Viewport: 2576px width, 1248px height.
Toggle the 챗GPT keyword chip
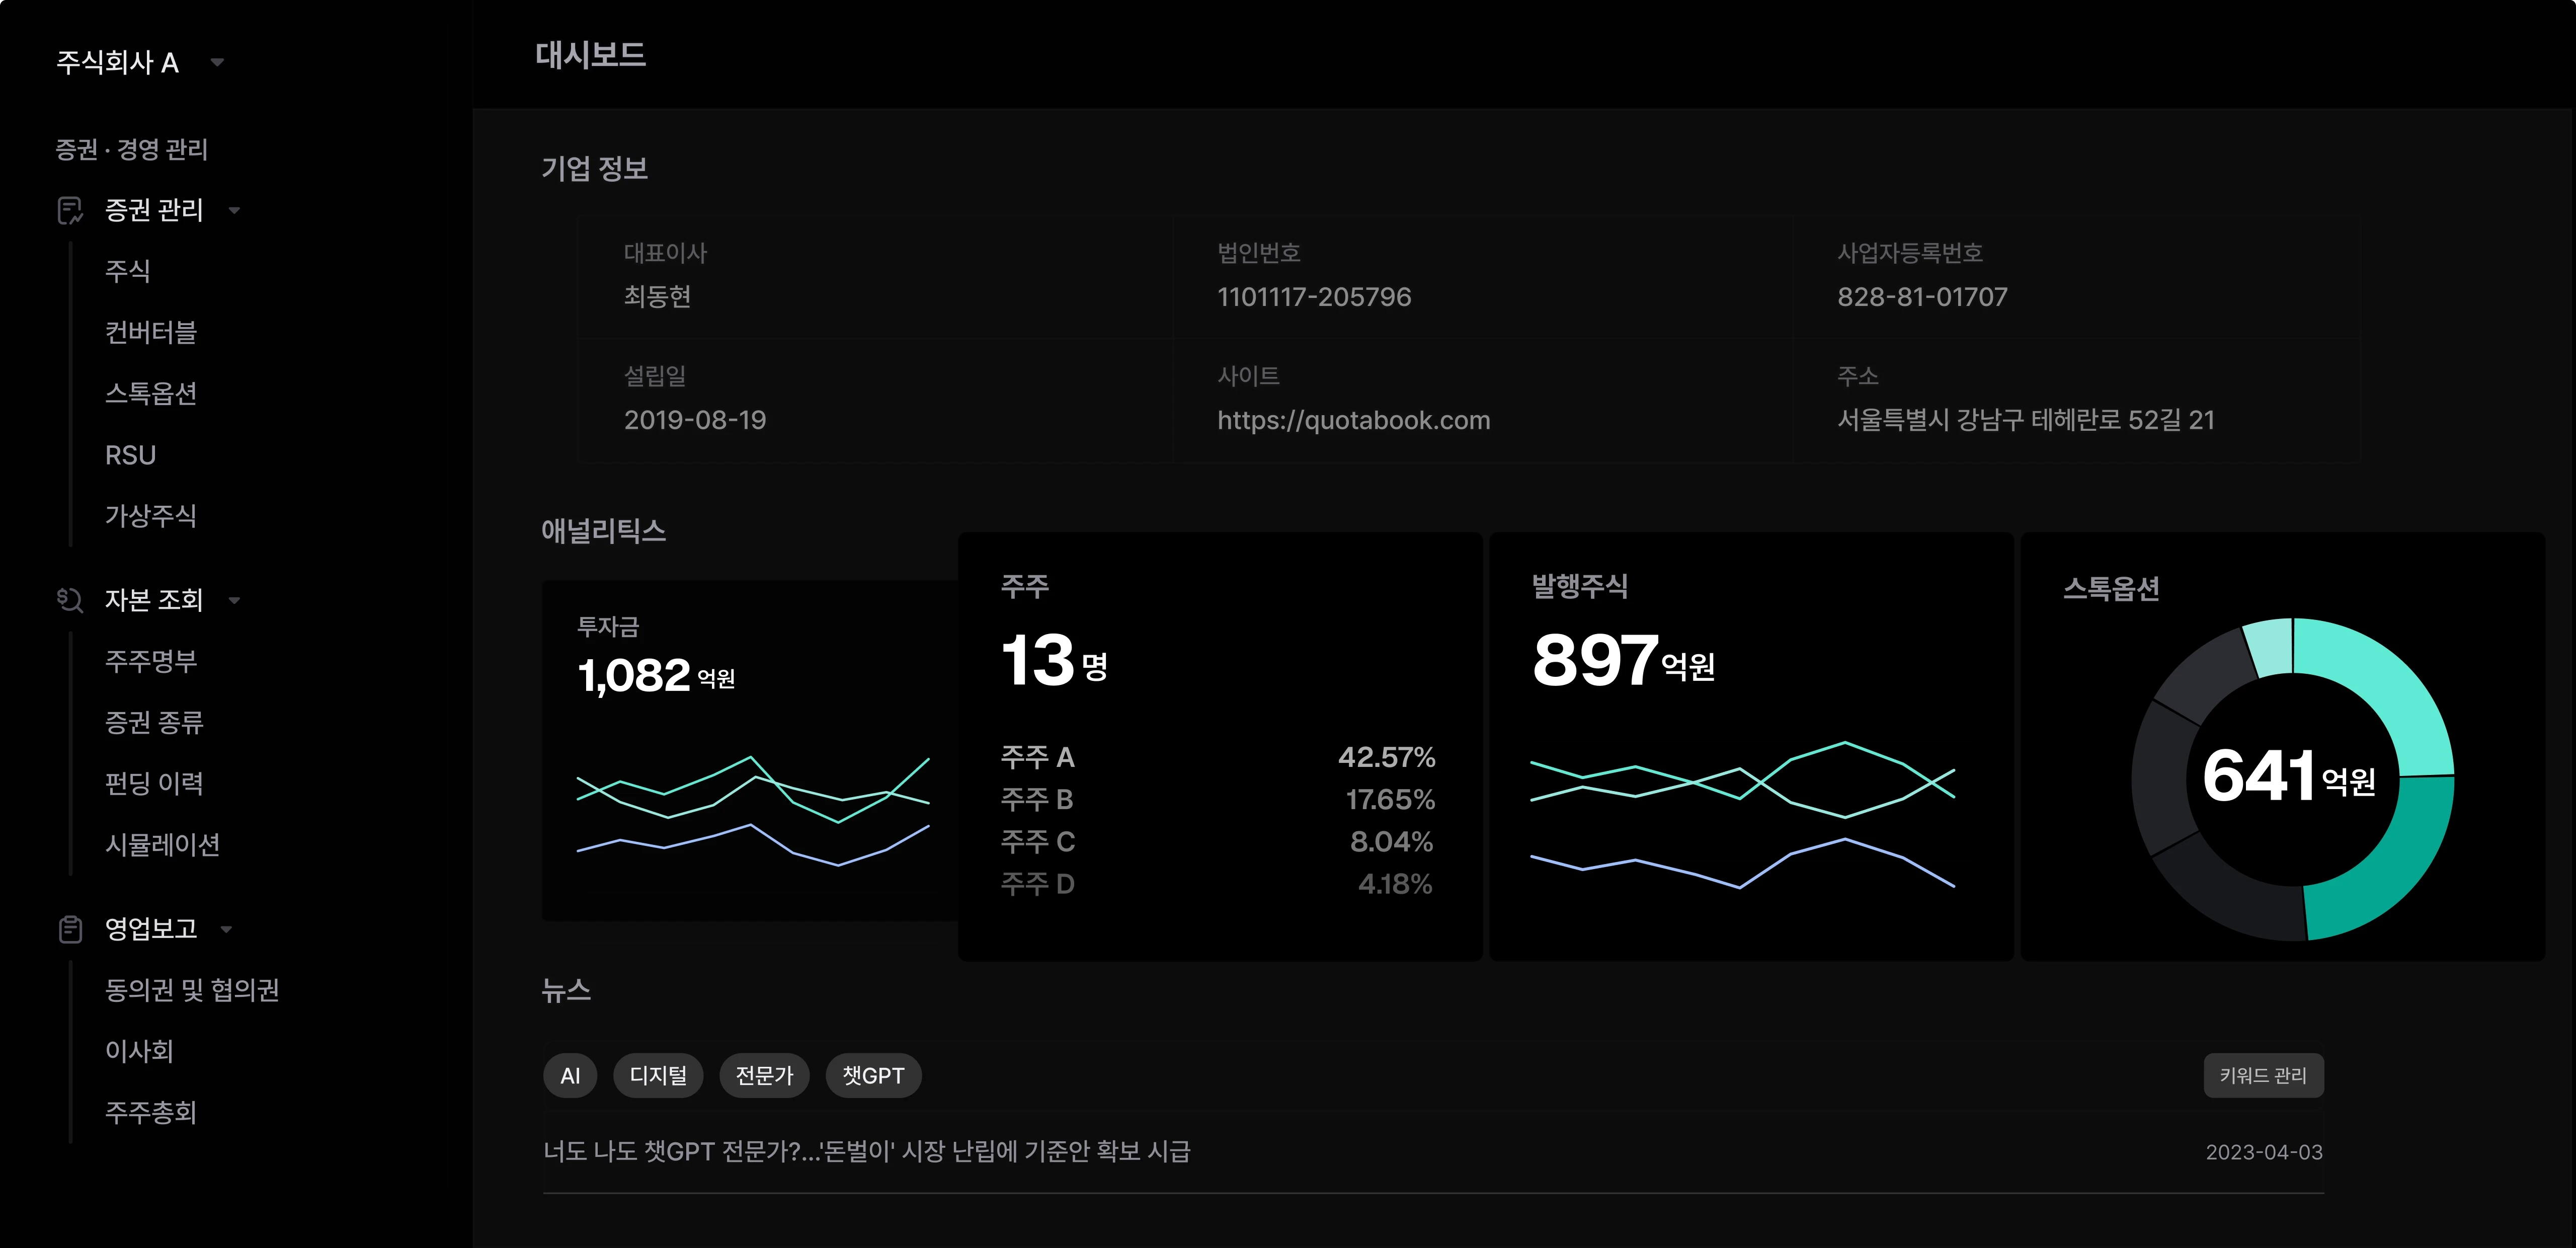pyautogui.click(x=873, y=1075)
